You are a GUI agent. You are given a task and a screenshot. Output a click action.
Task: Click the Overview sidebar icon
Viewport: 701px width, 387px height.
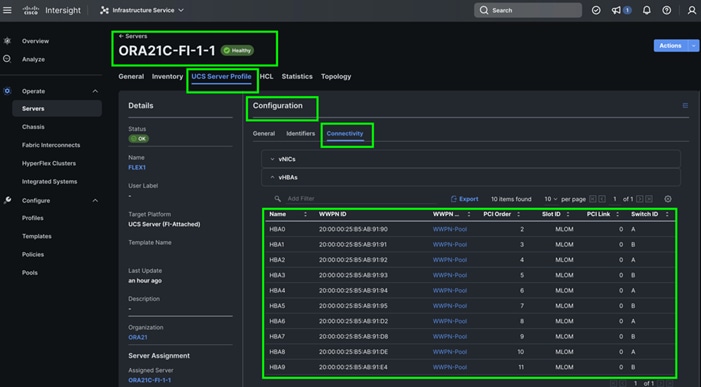7,41
